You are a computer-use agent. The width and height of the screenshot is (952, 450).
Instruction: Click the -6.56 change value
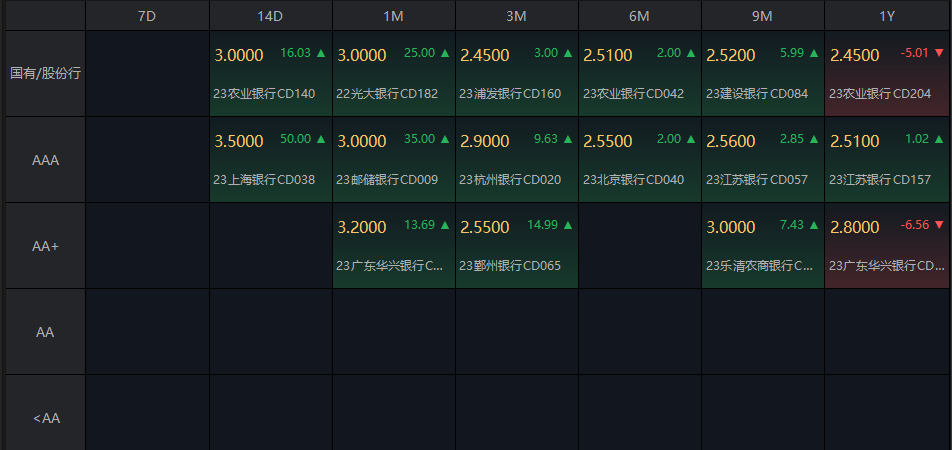[x=915, y=225]
